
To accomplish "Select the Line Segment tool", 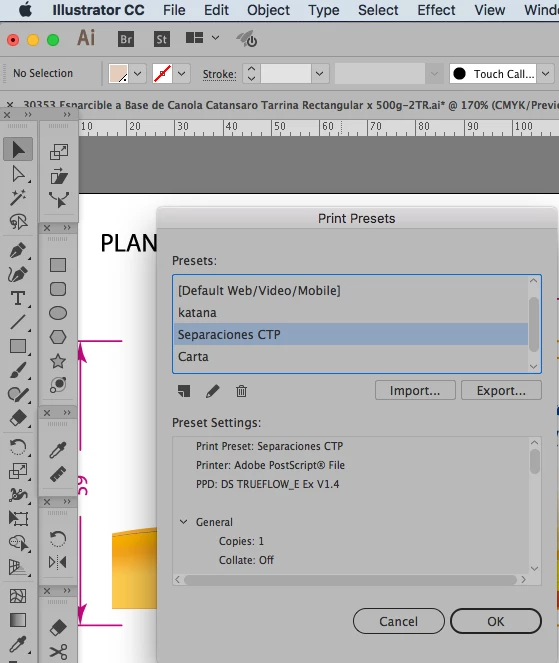I will coord(18,322).
